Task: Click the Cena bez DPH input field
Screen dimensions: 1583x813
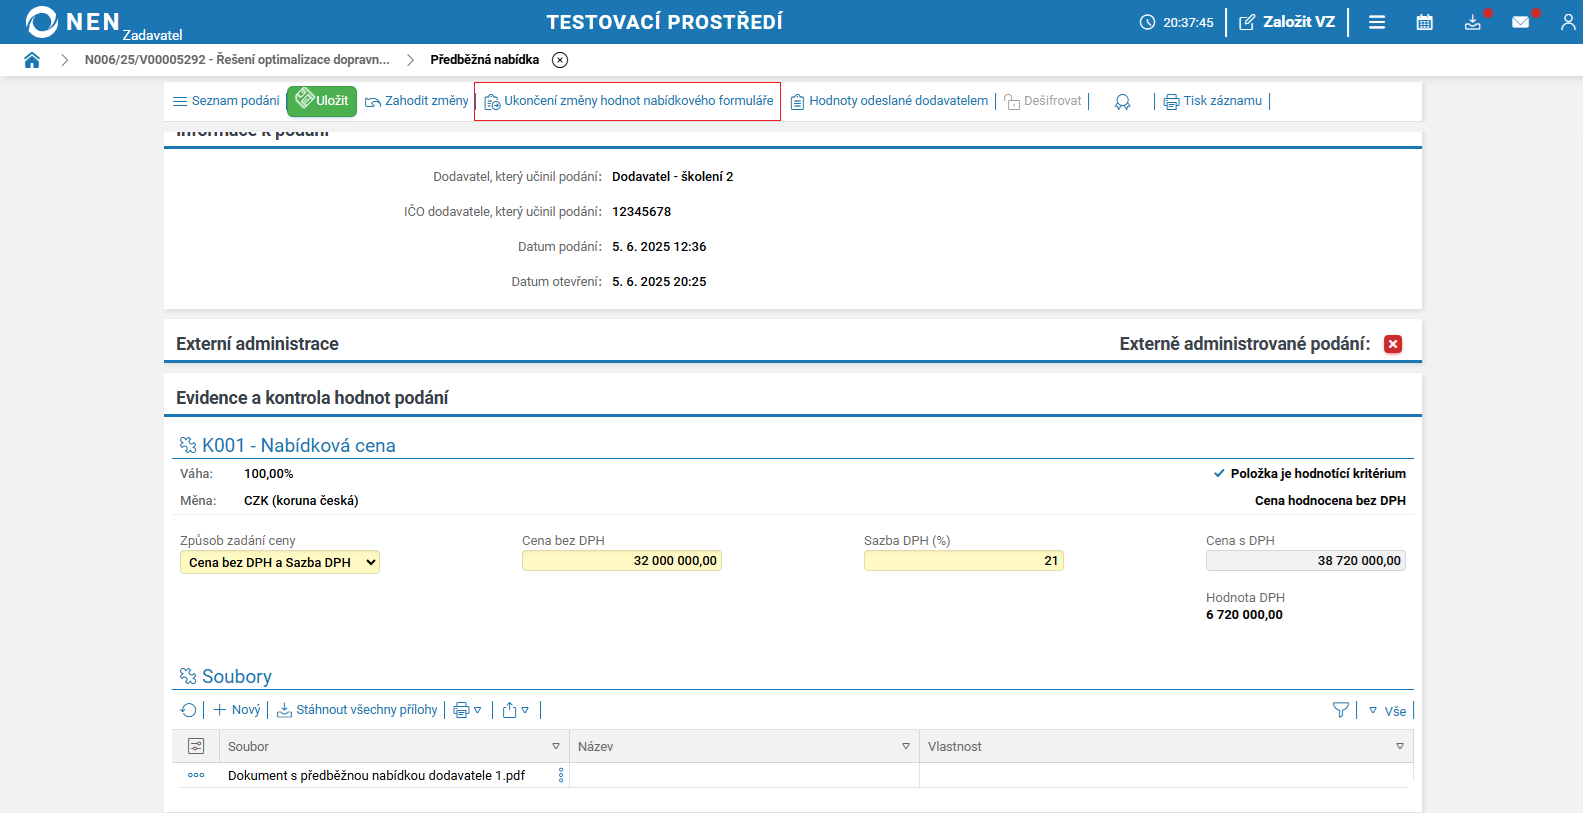Action: [x=621, y=561]
